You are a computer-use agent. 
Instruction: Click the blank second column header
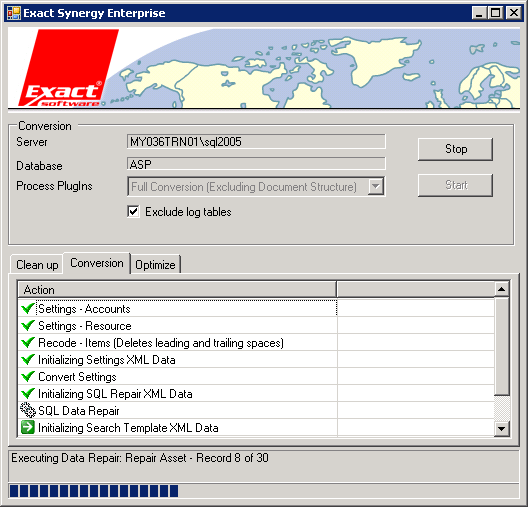(x=416, y=290)
